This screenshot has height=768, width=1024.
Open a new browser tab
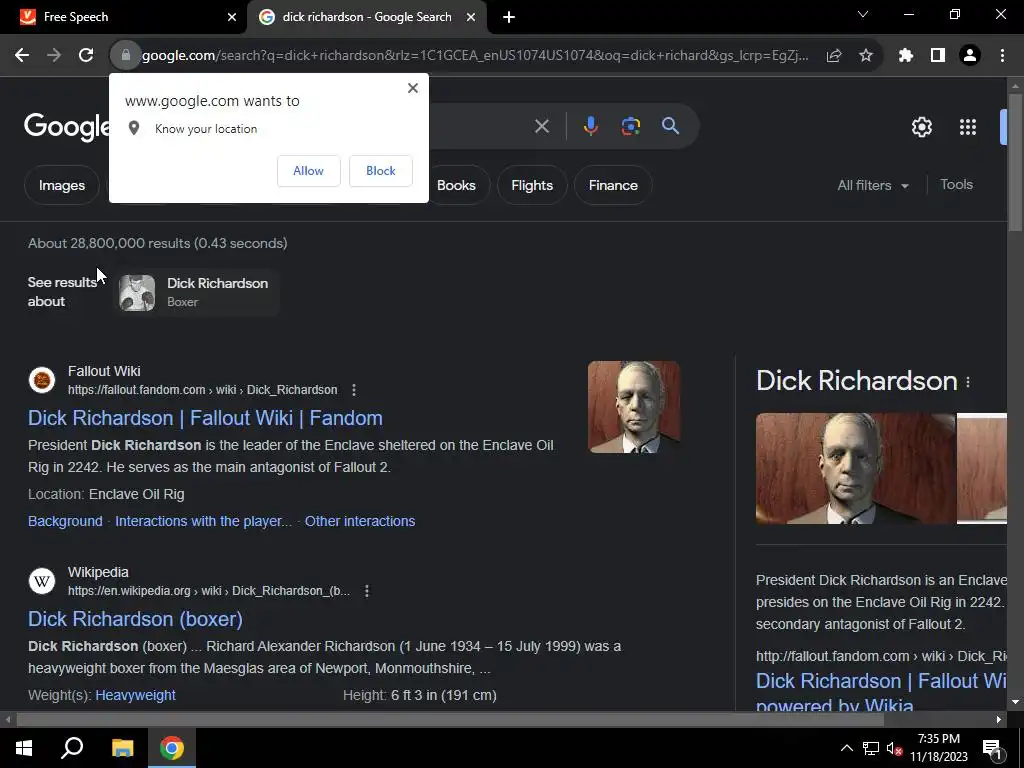click(x=509, y=17)
